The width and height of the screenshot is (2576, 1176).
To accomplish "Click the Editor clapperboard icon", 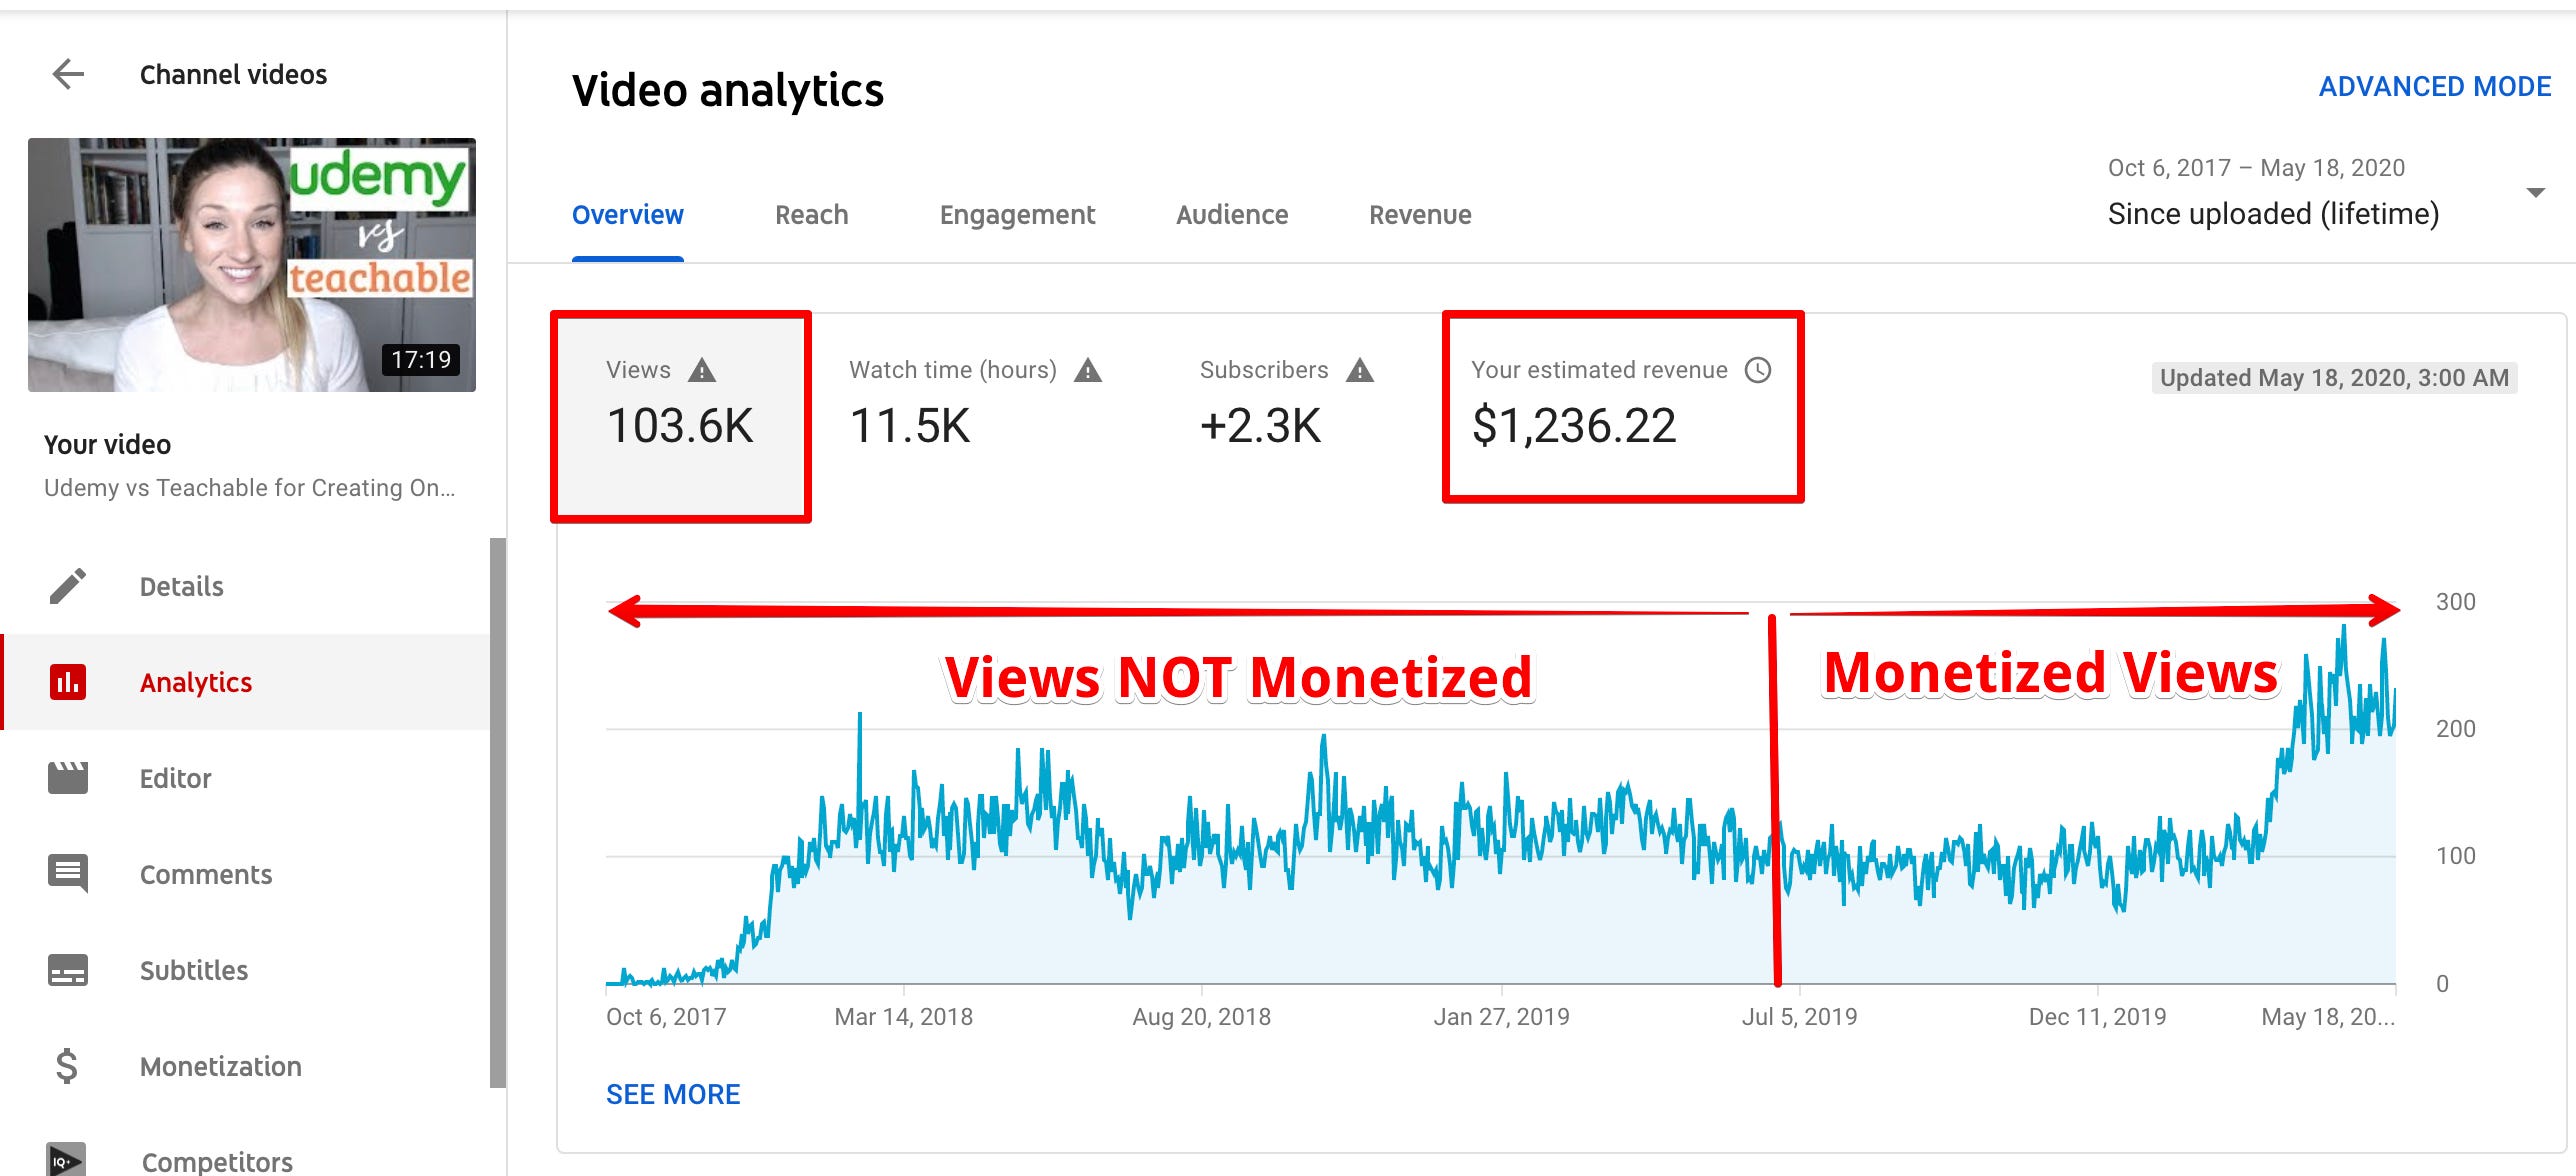I will [68, 778].
